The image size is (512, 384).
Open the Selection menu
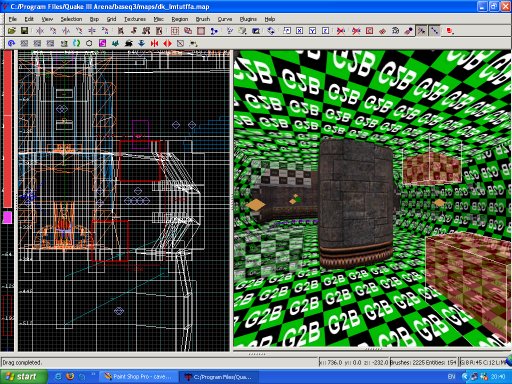[71, 19]
